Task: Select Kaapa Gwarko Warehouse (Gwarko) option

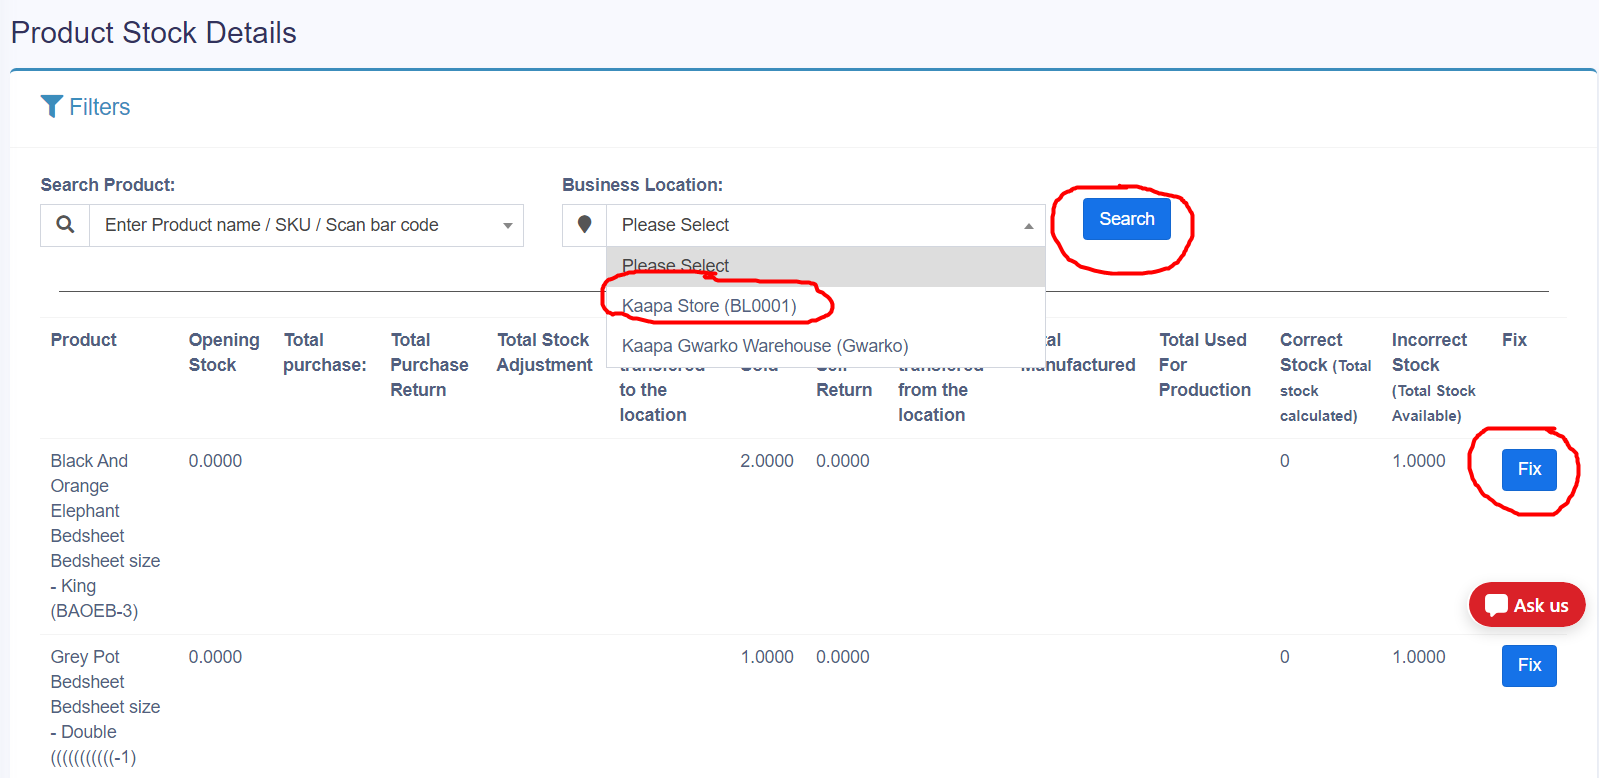Action: tap(765, 346)
